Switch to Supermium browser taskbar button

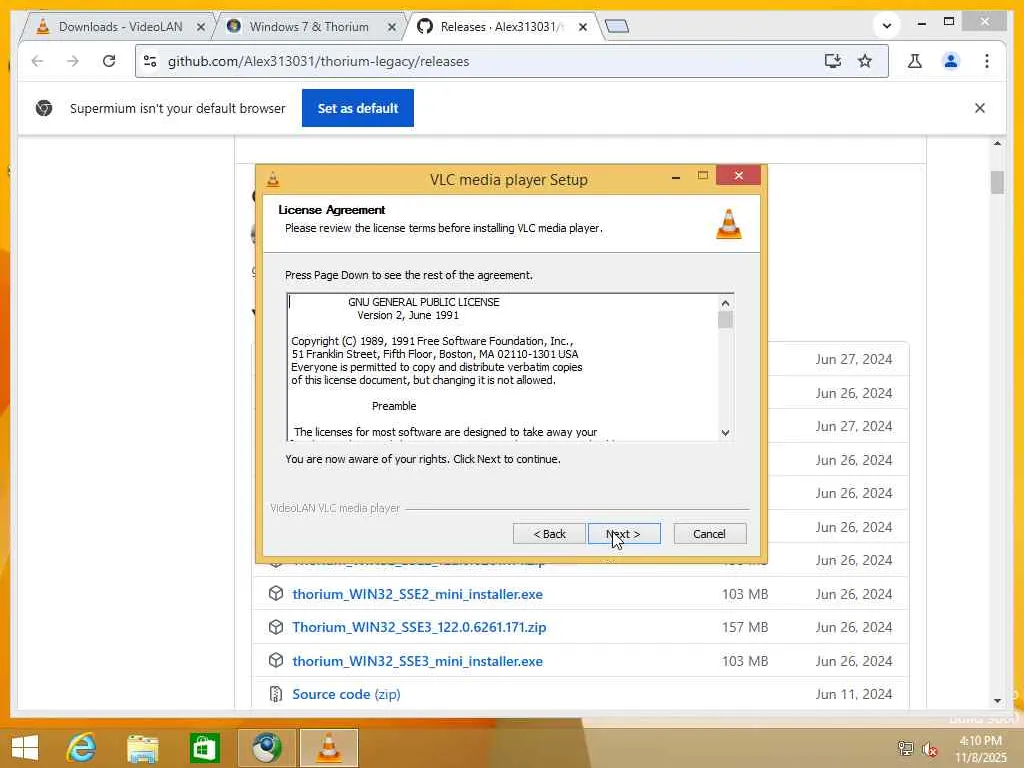pos(266,748)
